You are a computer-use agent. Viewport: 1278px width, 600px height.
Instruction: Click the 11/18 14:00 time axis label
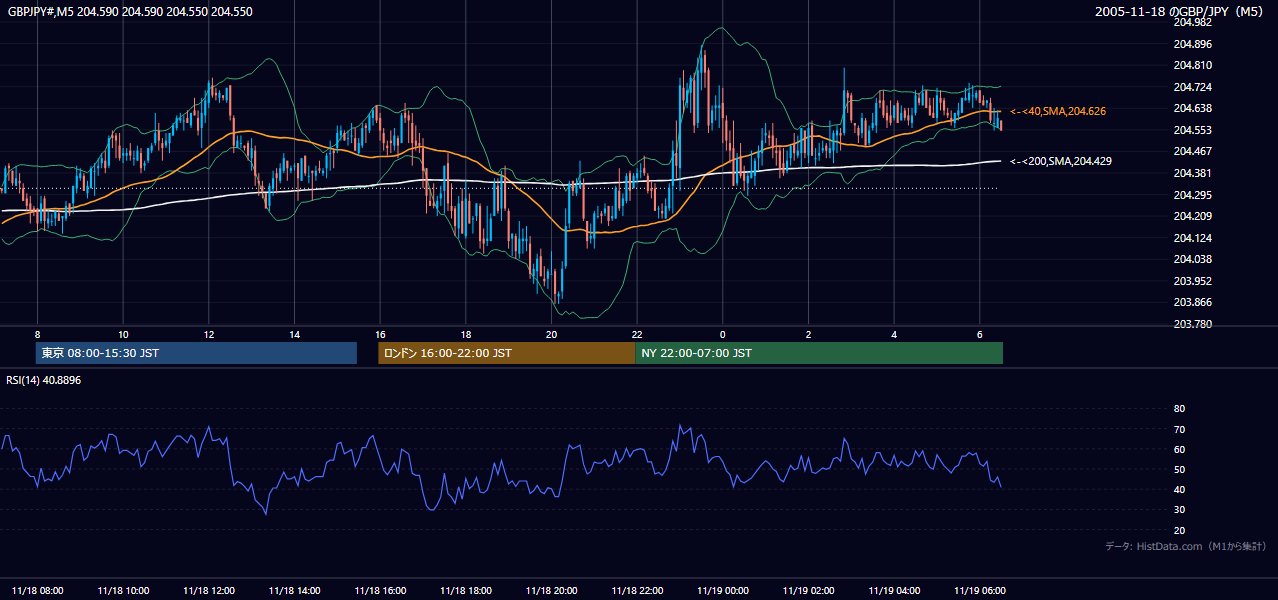295,590
